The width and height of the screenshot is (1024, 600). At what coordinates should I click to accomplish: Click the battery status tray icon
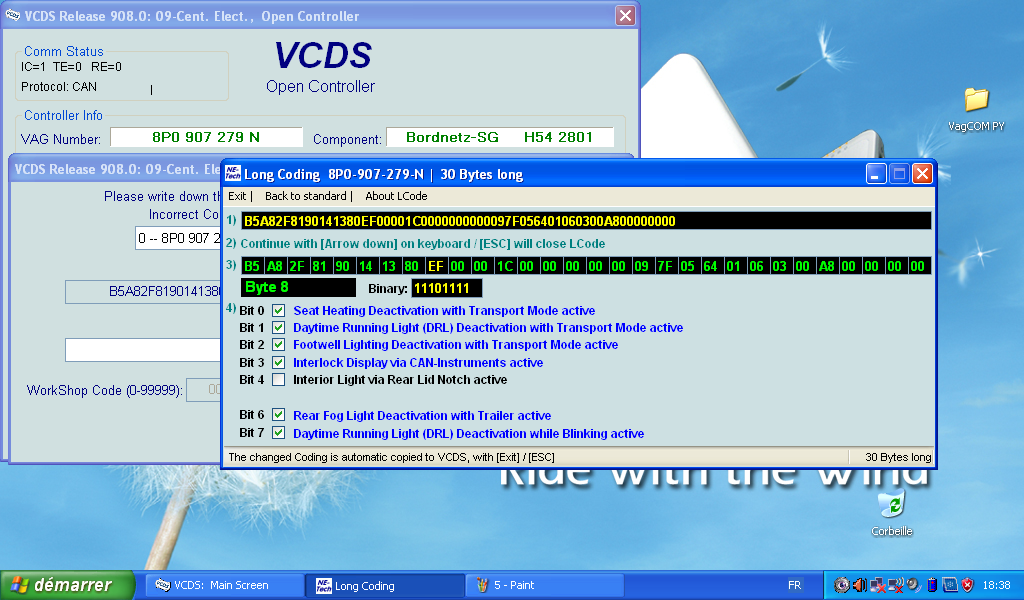coord(932,585)
